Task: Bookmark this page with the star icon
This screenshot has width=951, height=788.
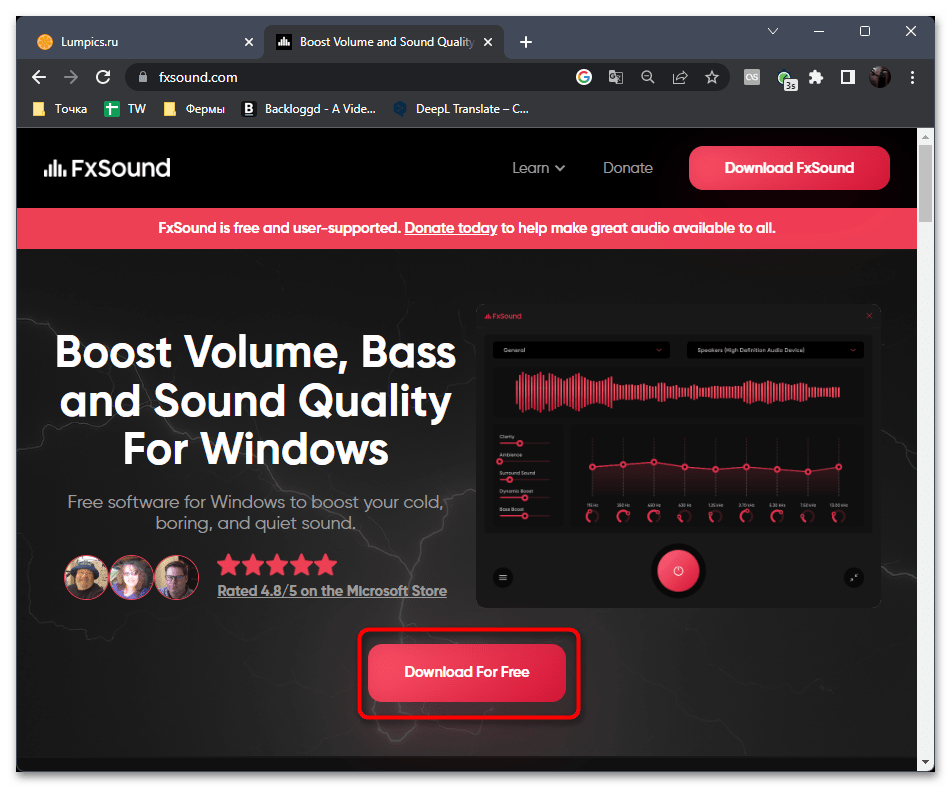Action: pyautogui.click(x=712, y=77)
